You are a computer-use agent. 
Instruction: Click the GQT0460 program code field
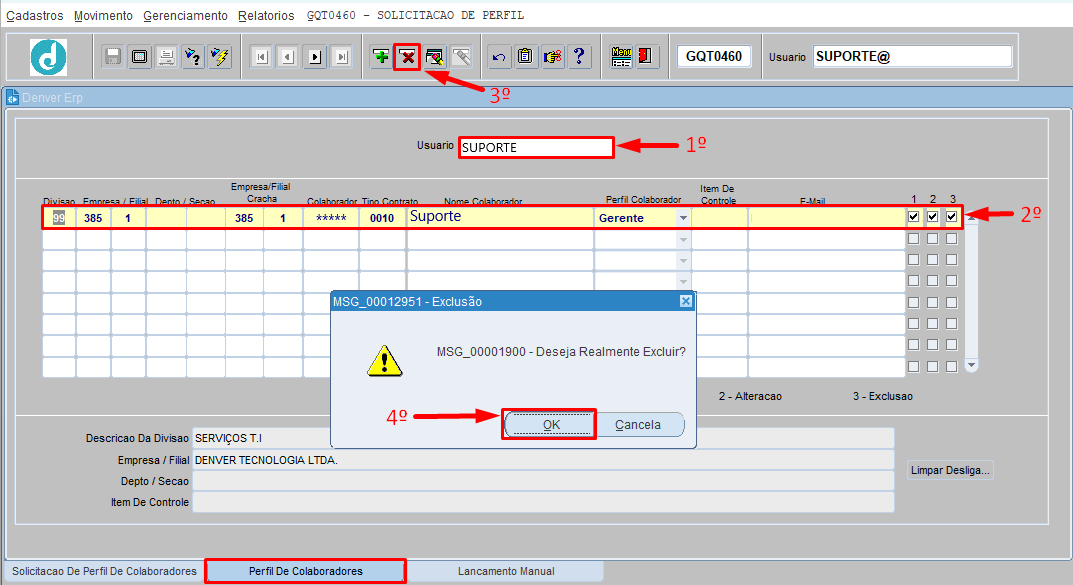pyautogui.click(x=714, y=57)
